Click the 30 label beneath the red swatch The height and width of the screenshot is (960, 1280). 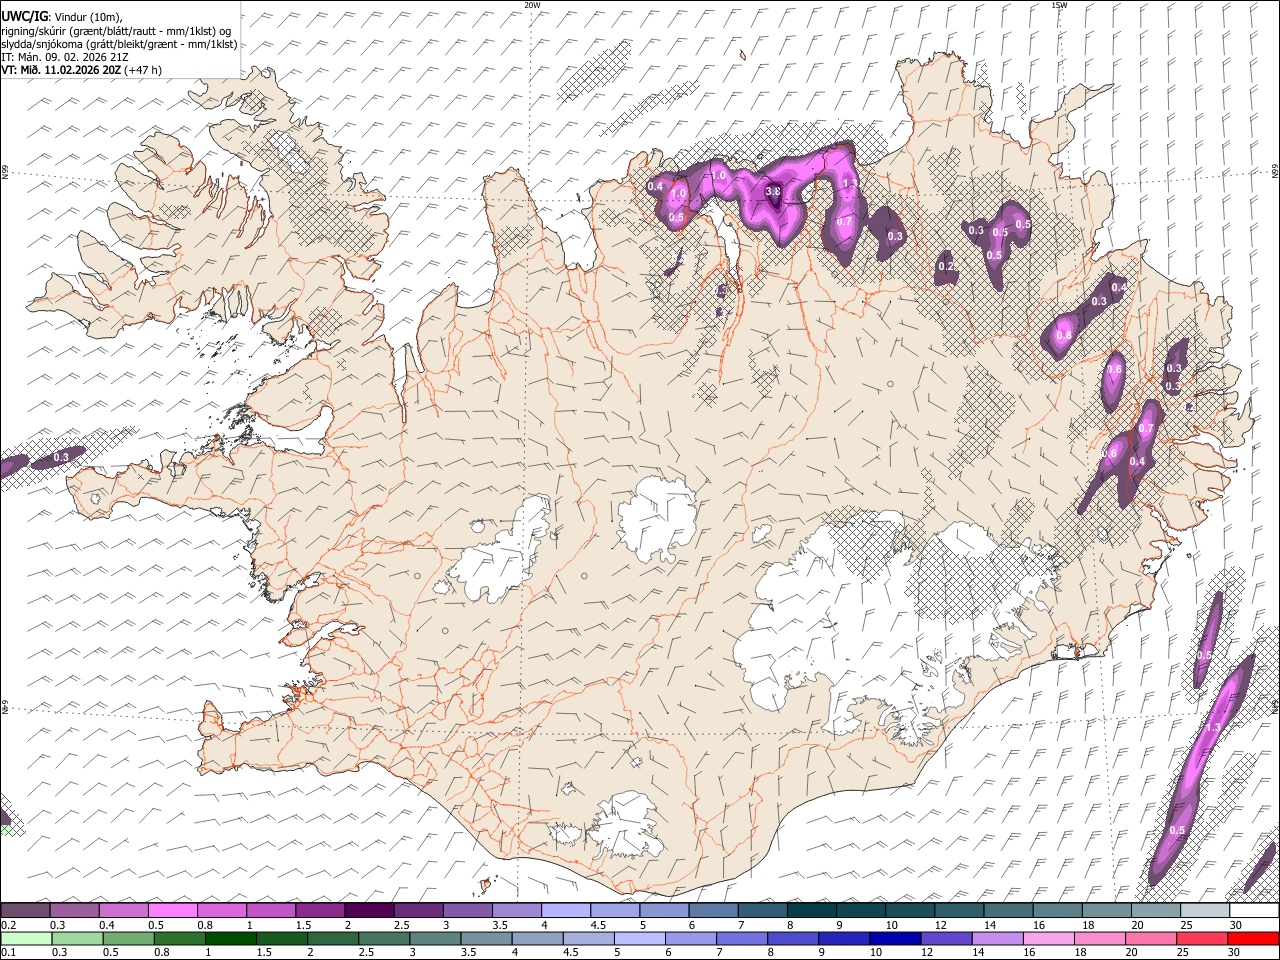click(1235, 953)
